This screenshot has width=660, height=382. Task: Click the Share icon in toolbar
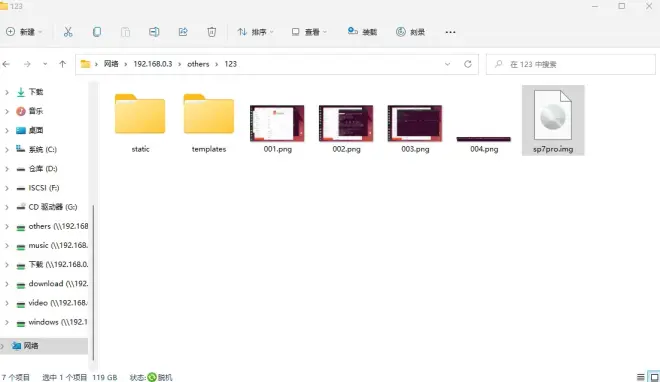[x=183, y=32]
